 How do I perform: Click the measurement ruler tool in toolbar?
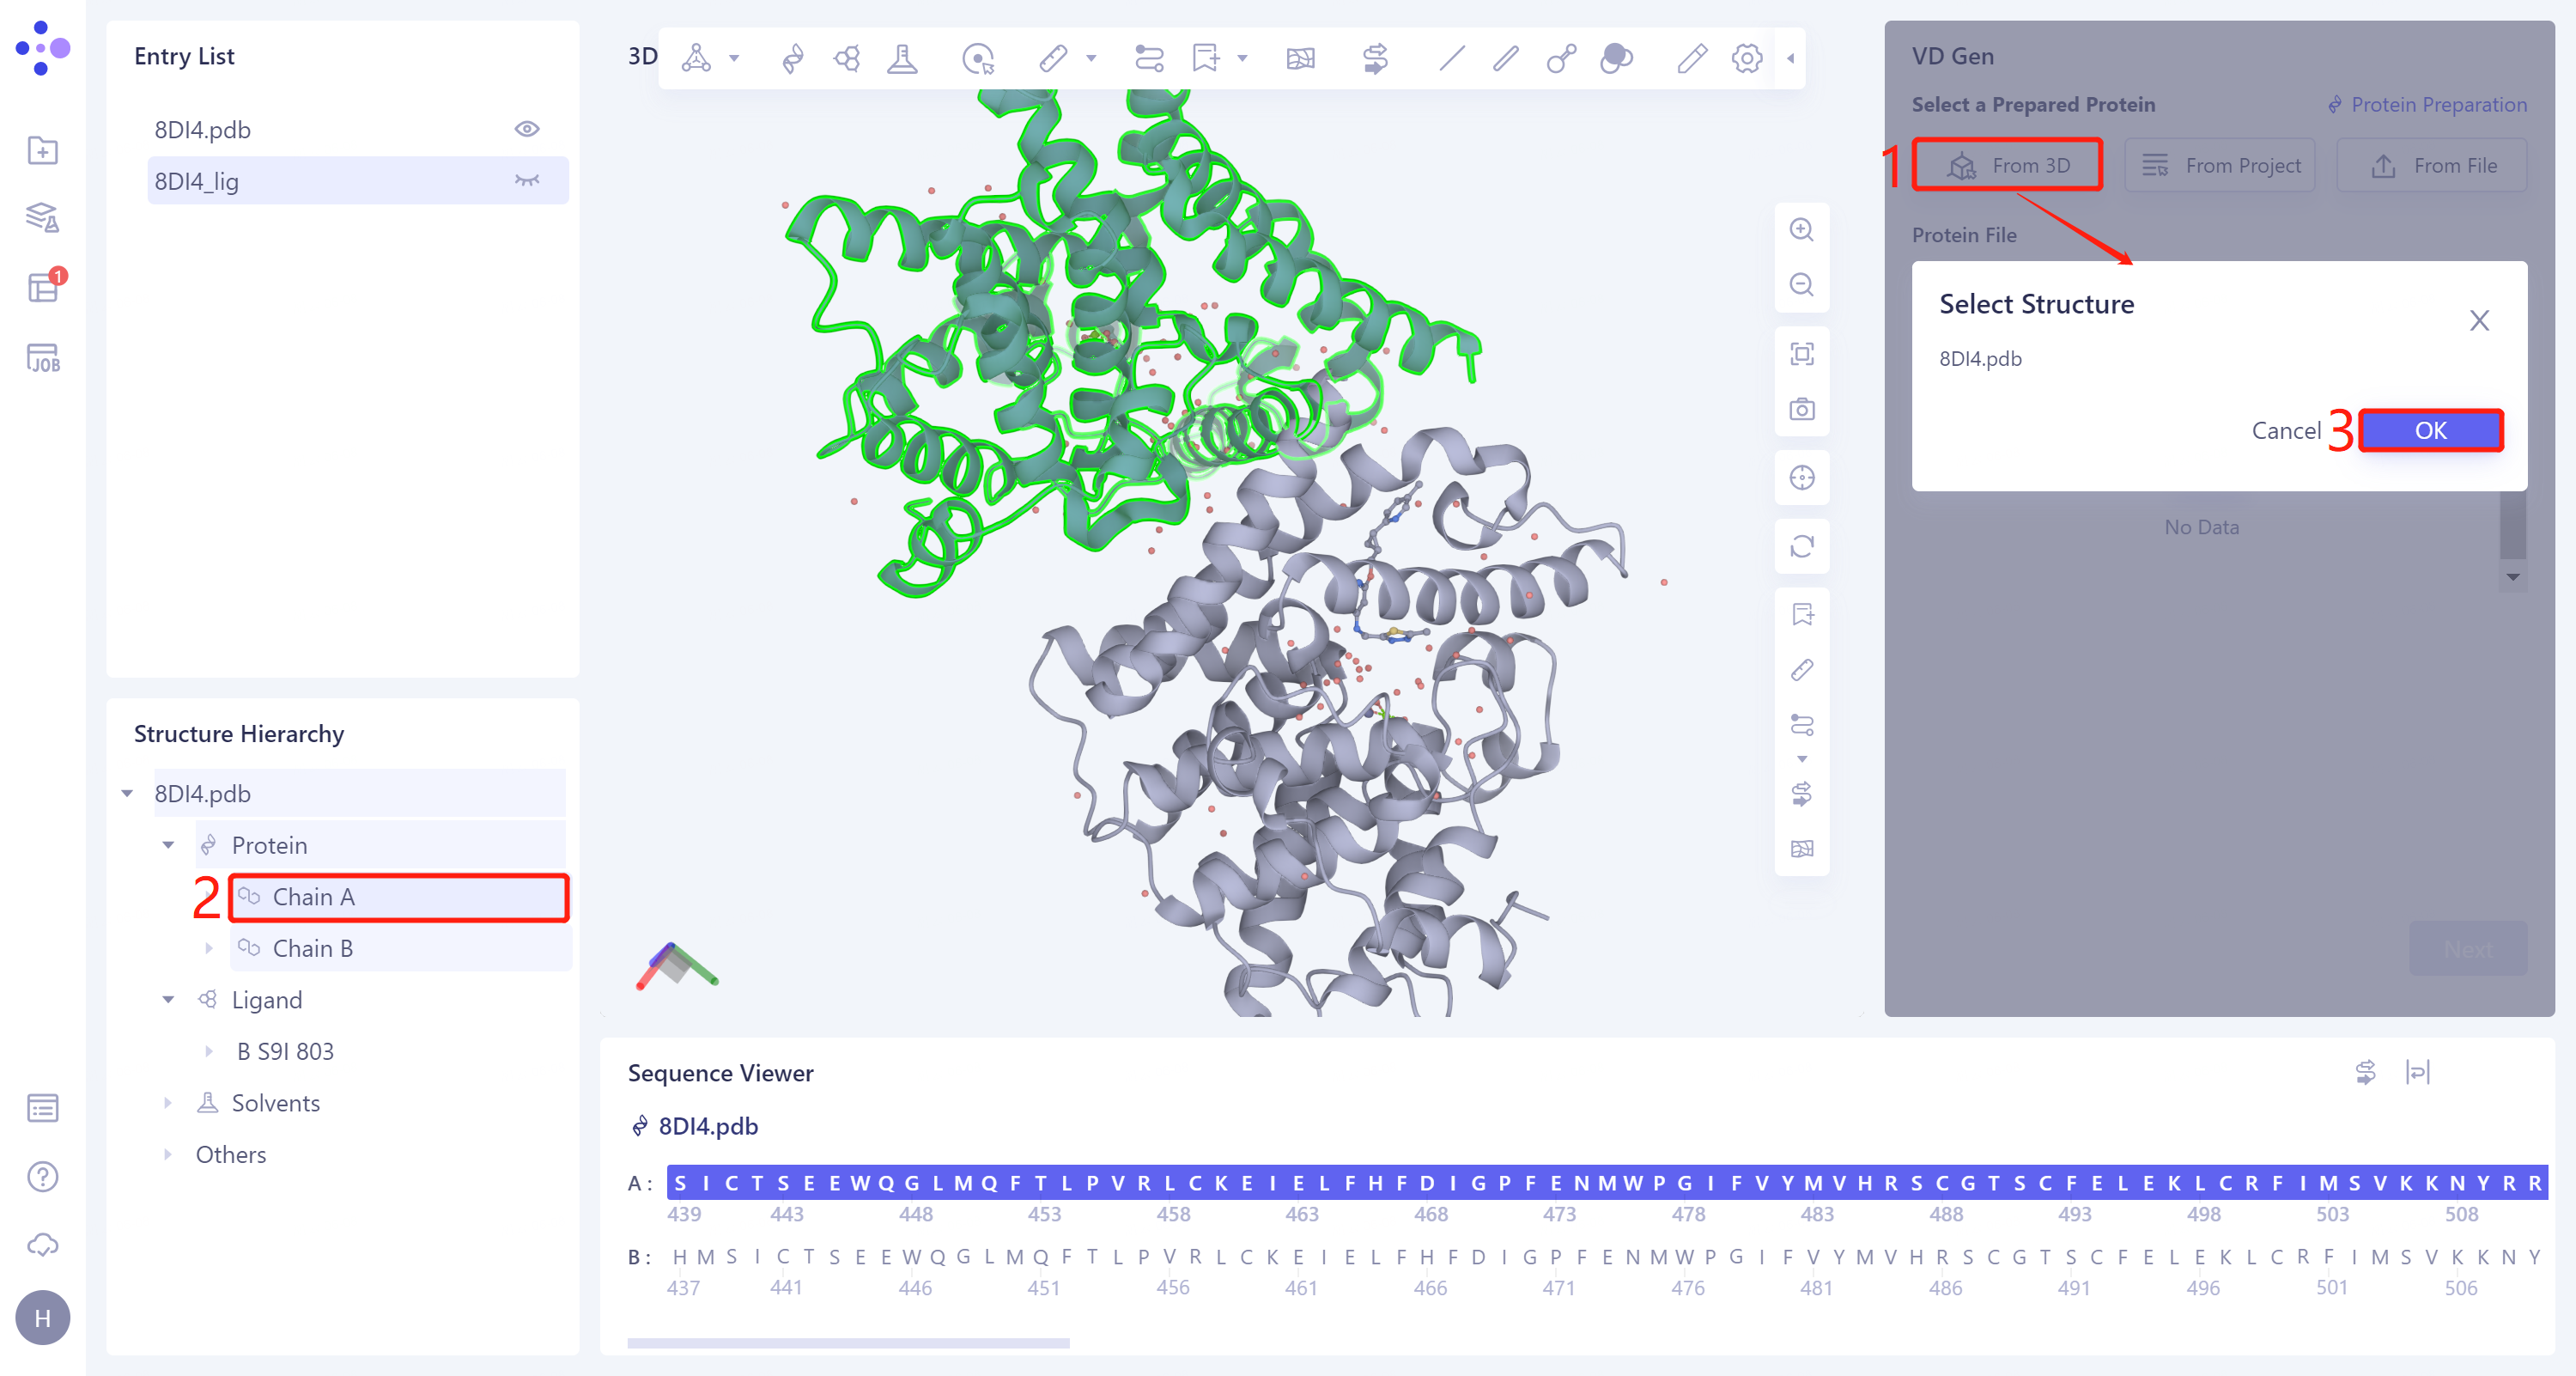tap(1052, 58)
